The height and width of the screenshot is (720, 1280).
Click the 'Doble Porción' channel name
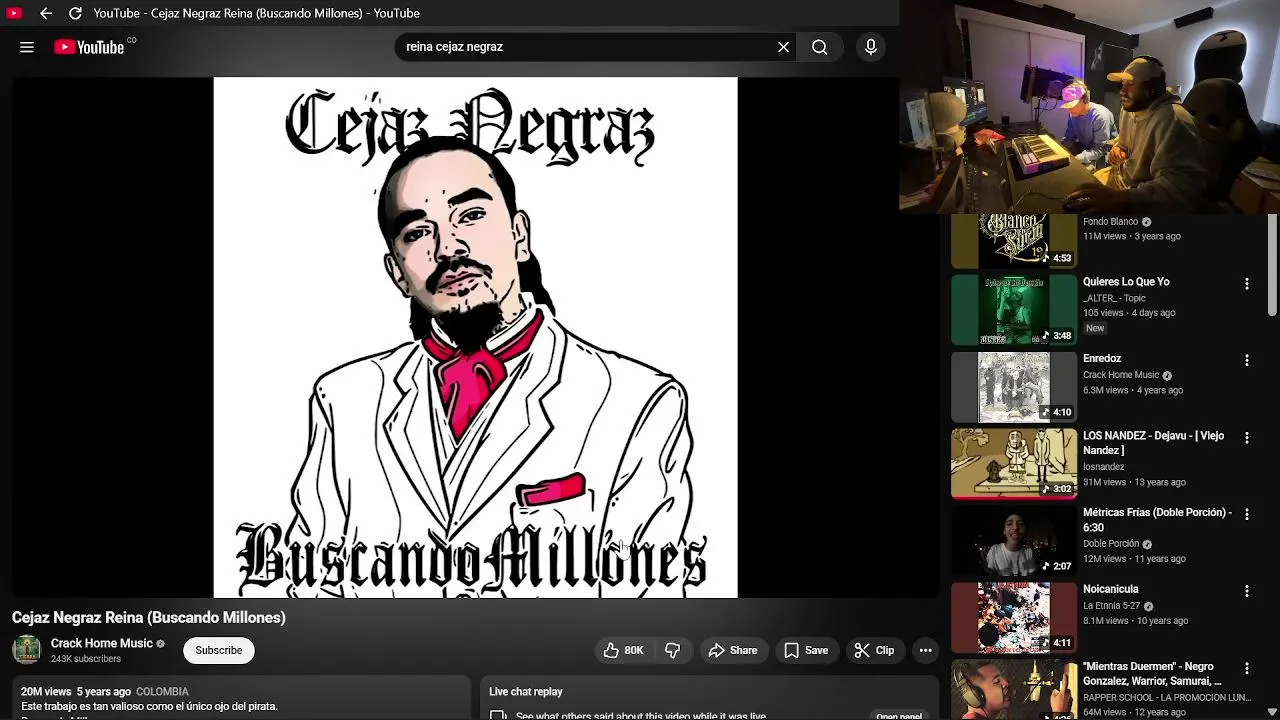pos(1111,544)
